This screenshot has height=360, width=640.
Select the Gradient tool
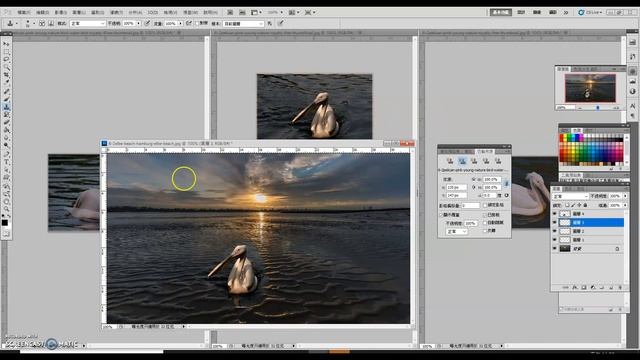pos(6,130)
